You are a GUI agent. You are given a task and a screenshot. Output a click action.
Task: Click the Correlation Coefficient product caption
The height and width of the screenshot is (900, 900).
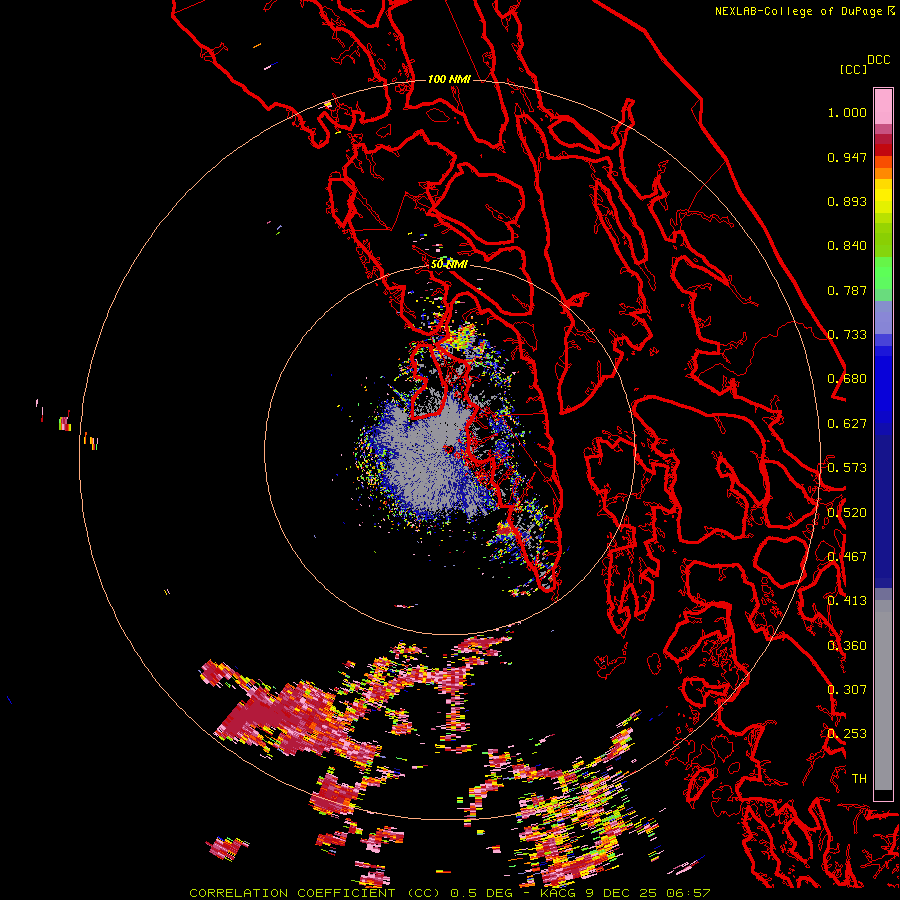(x=449, y=893)
